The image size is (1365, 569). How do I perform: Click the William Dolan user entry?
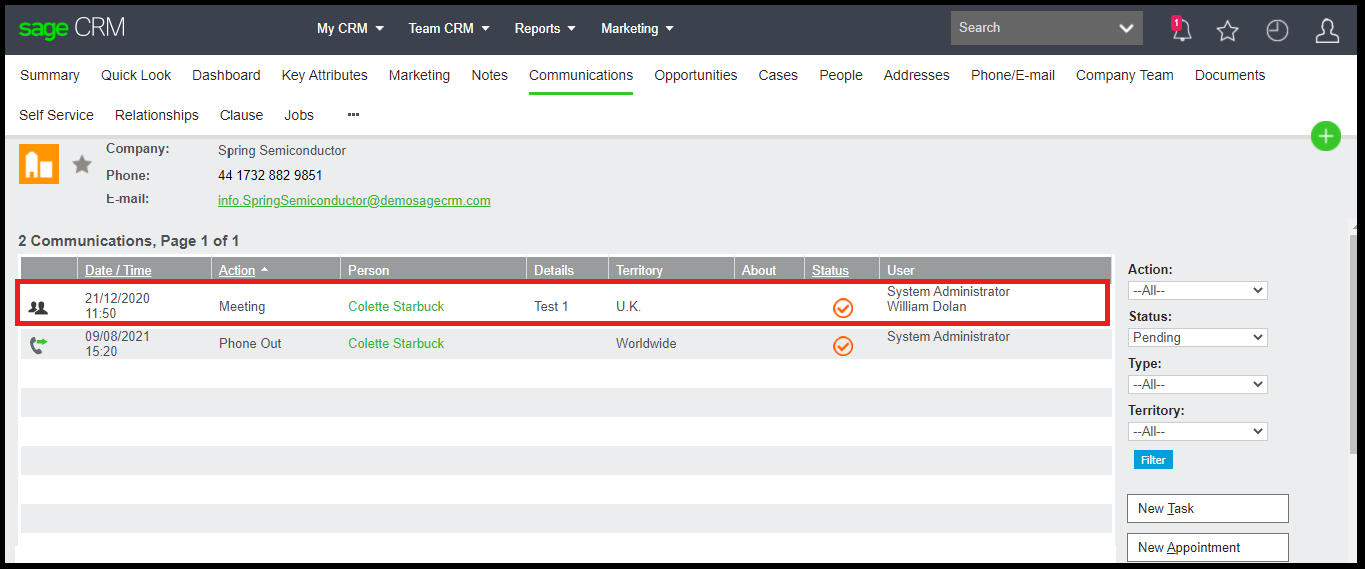point(927,307)
